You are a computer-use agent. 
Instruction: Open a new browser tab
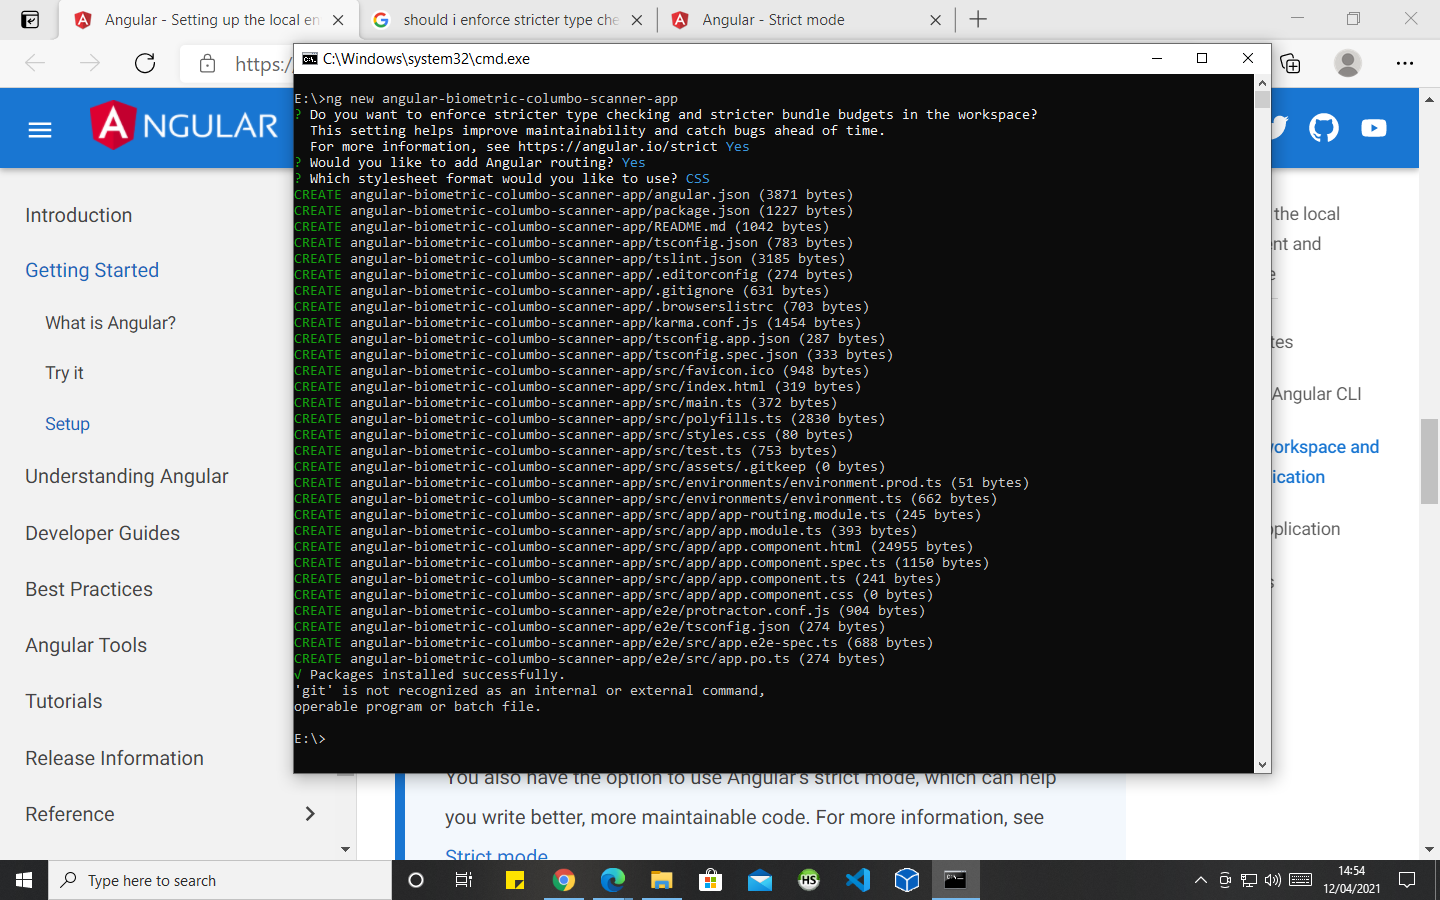point(978,20)
